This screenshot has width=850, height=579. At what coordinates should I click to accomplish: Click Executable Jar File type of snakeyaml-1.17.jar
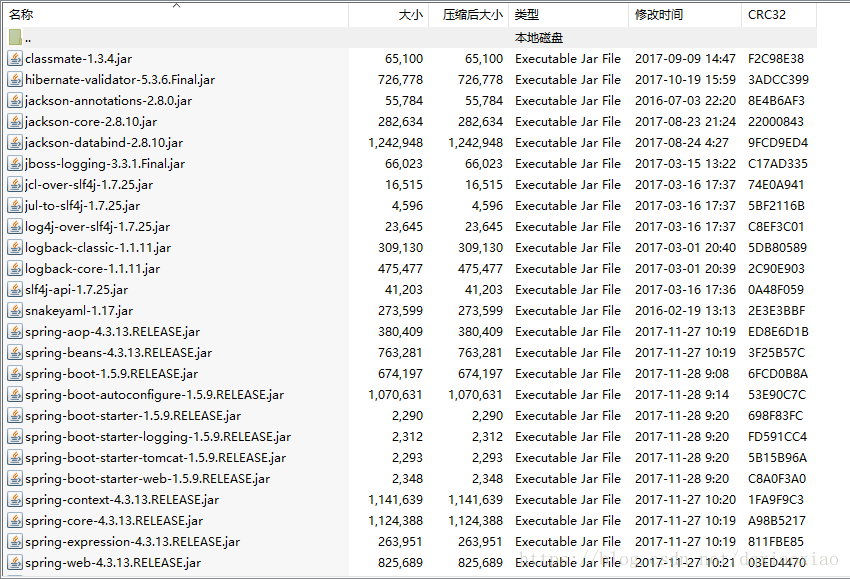[568, 311]
